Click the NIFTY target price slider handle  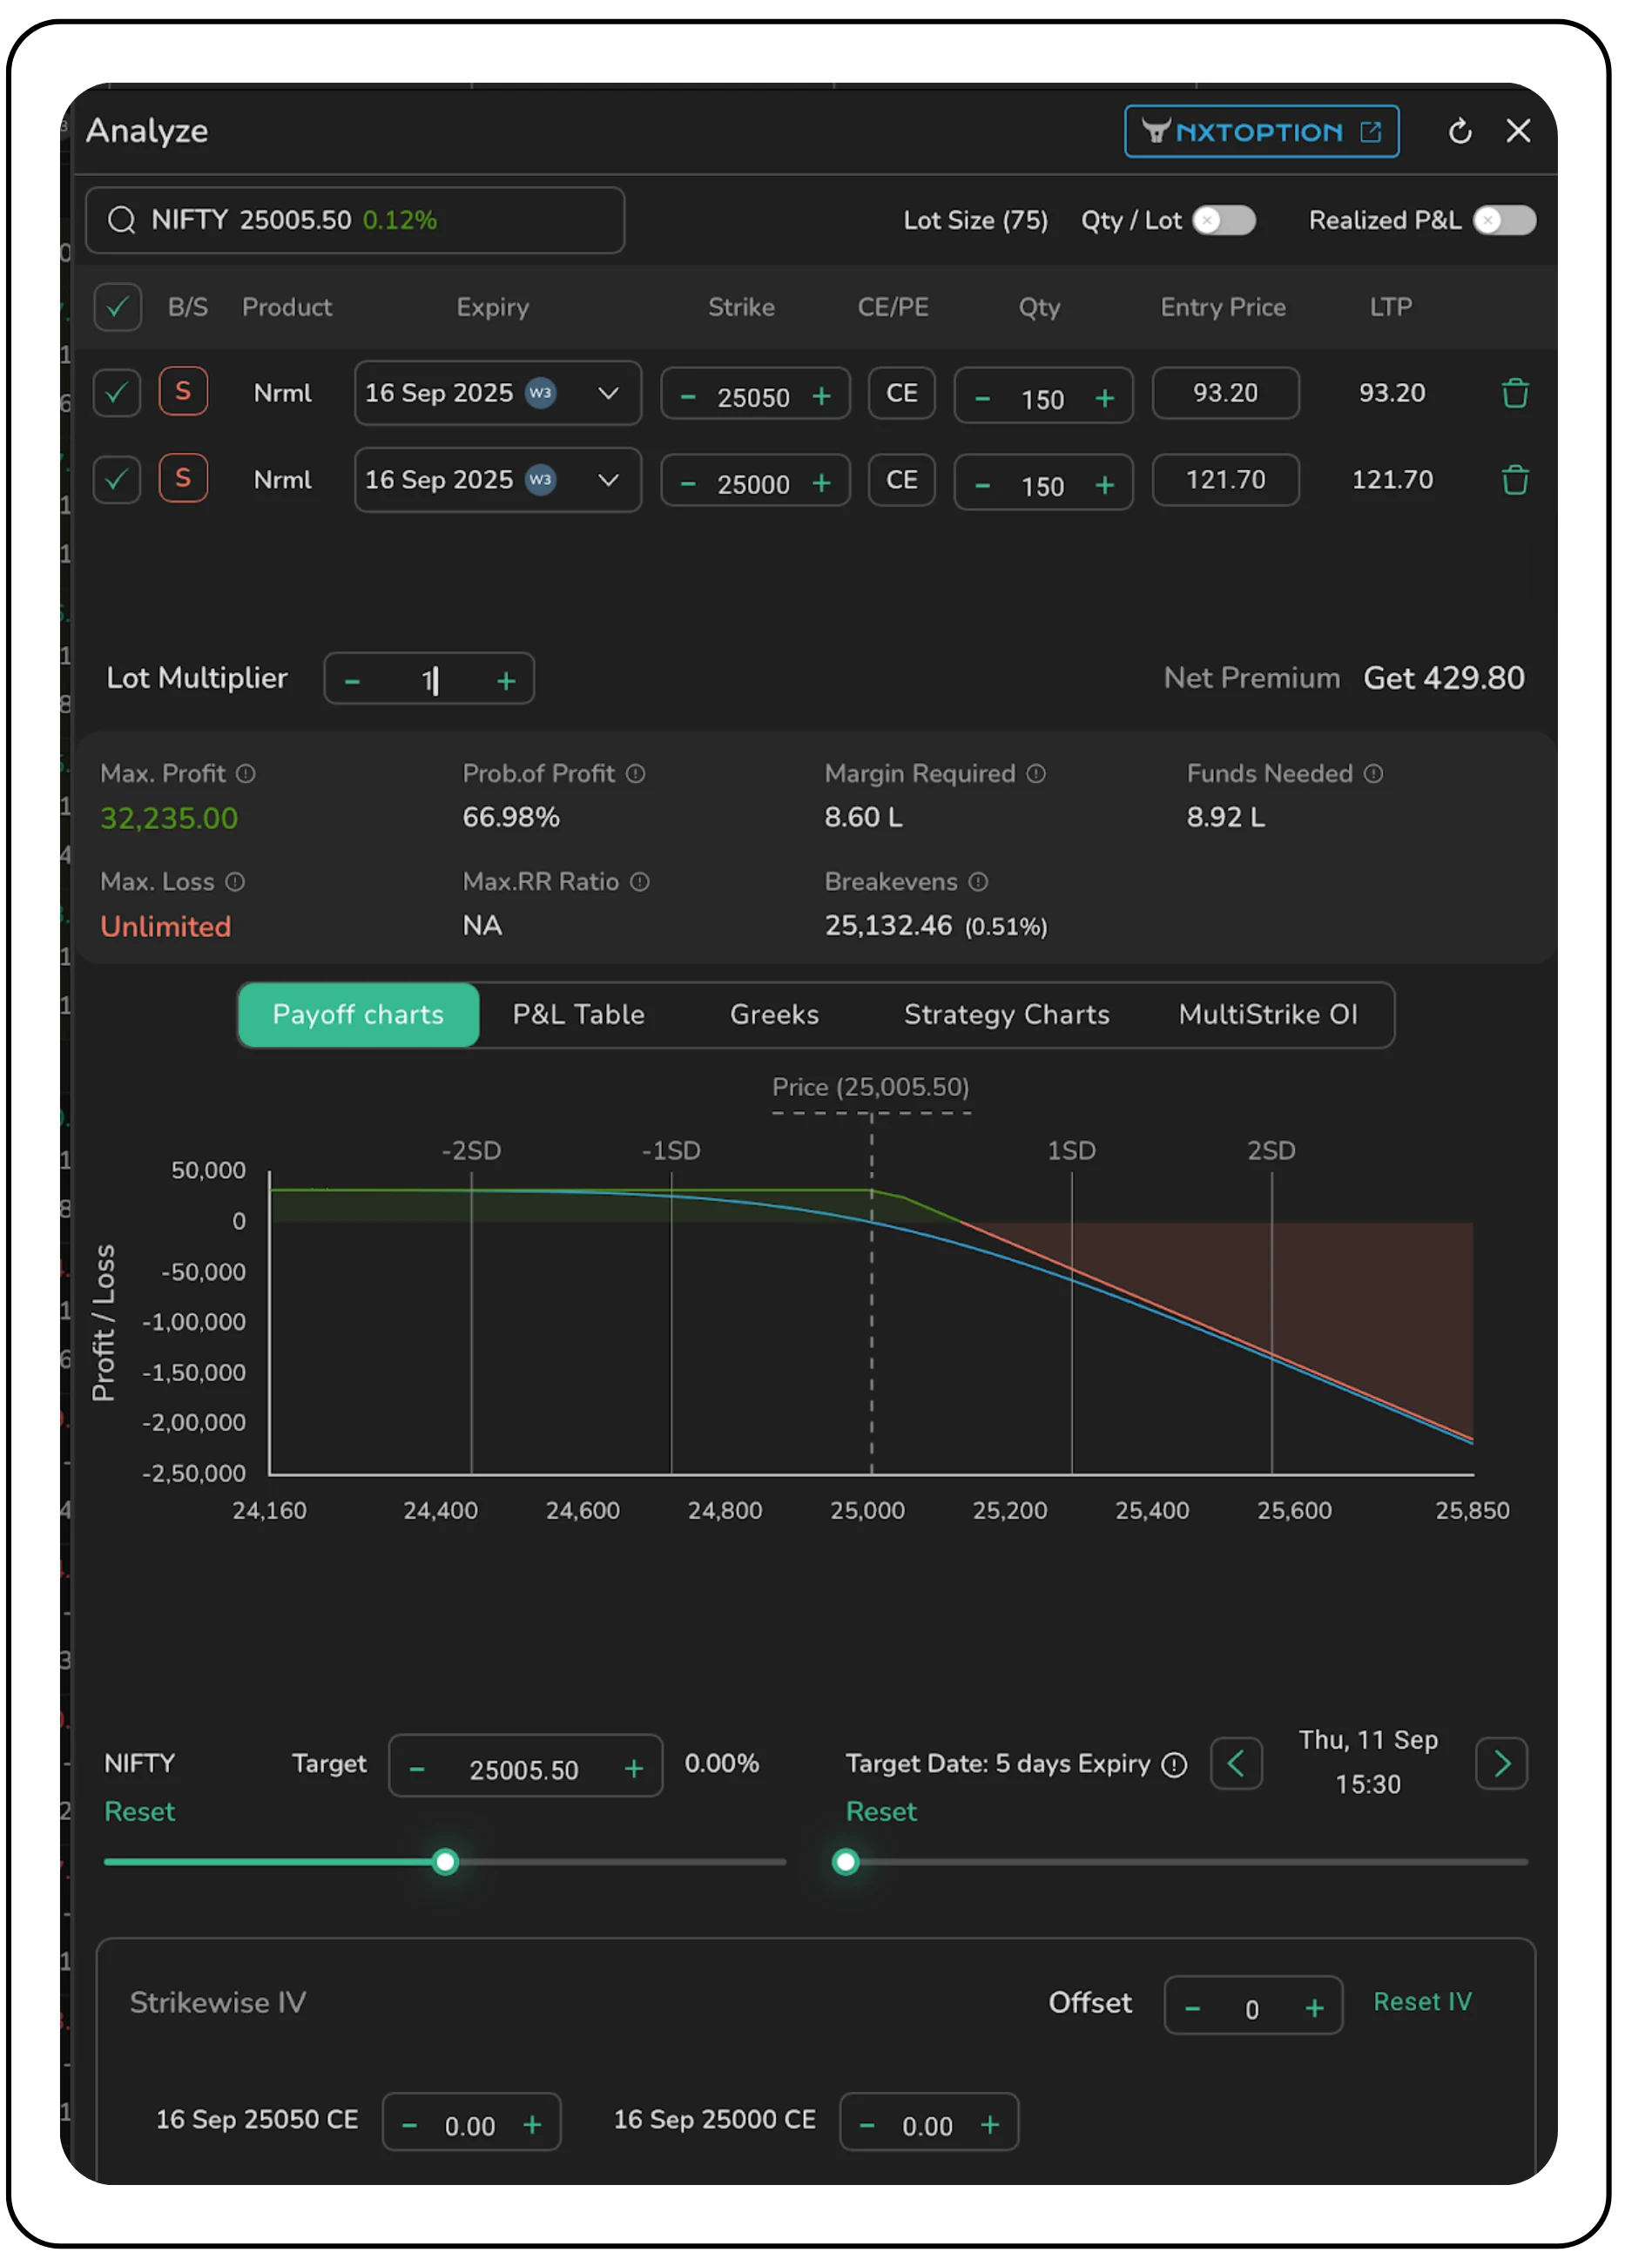(x=446, y=1862)
